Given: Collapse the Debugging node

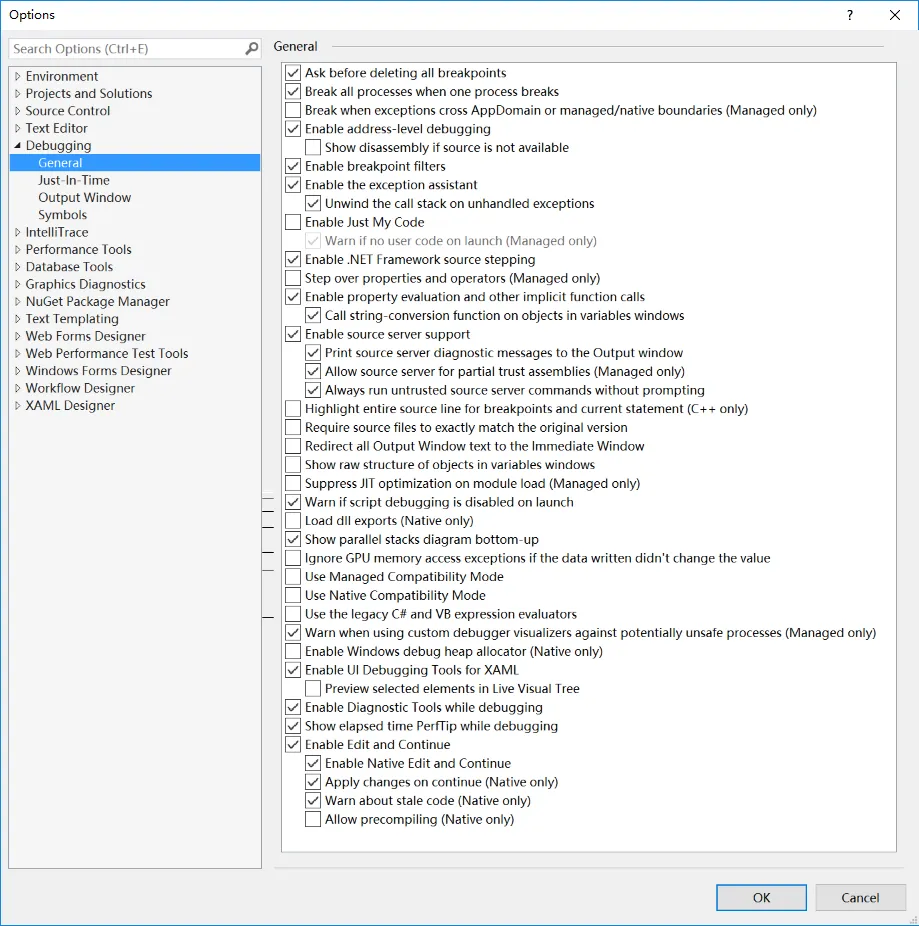Looking at the screenshot, I should 17,145.
